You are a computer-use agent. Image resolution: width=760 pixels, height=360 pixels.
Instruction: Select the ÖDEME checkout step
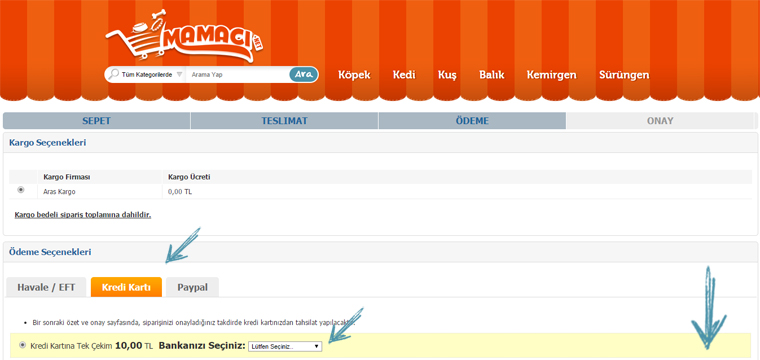pyautogui.click(x=472, y=121)
